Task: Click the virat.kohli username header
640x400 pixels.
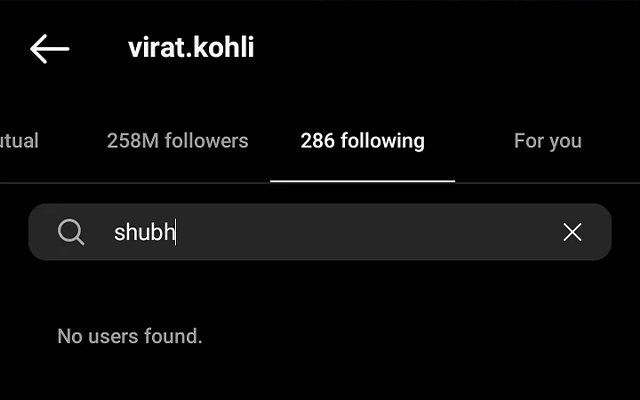Action: tap(191, 47)
